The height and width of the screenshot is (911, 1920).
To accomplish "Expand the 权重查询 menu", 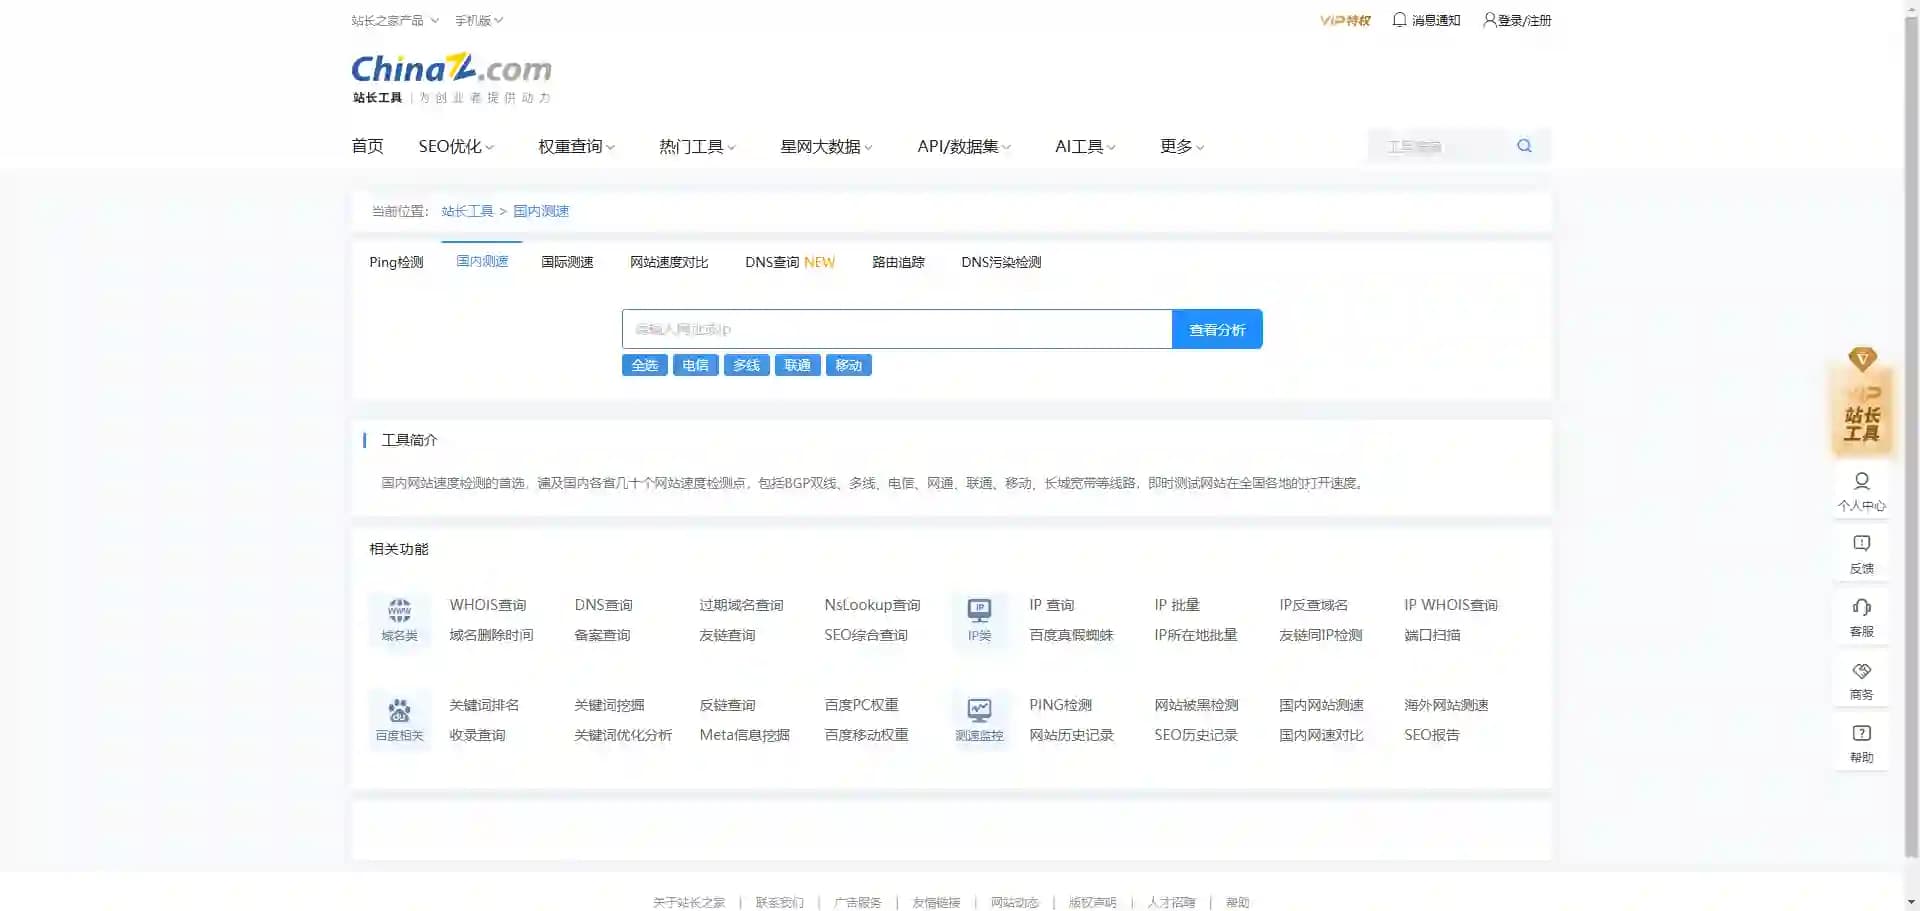I will pyautogui.click(x=577, y=146).
